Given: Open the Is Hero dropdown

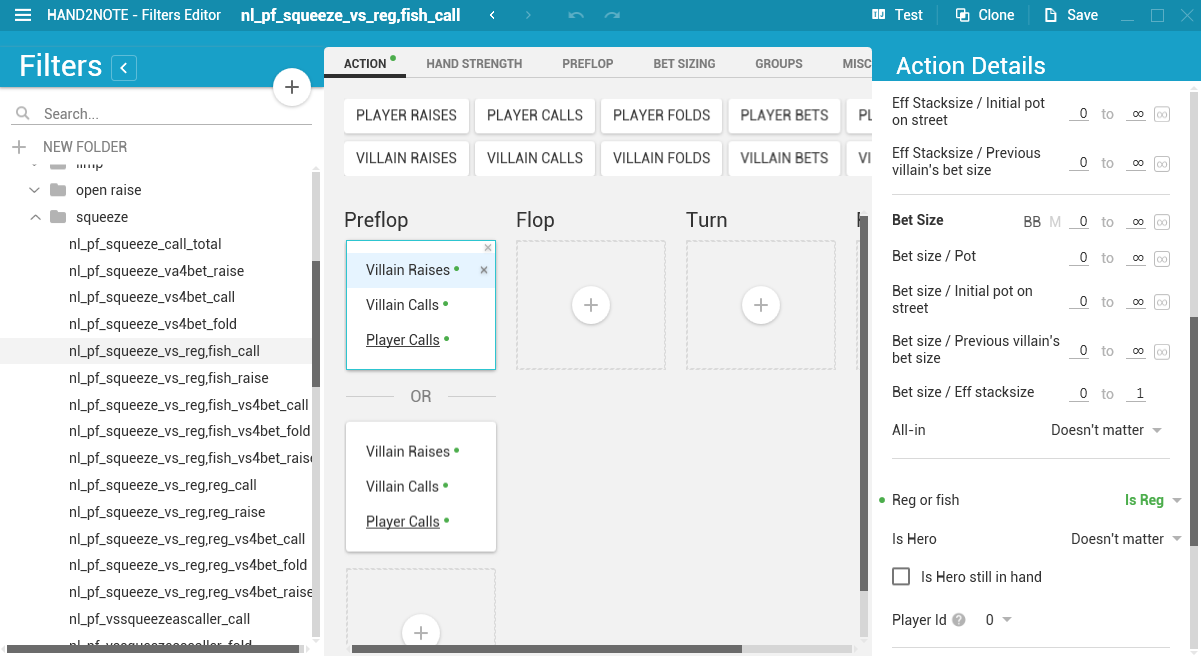Looking at the screenshot, I should click(1126, 539).
